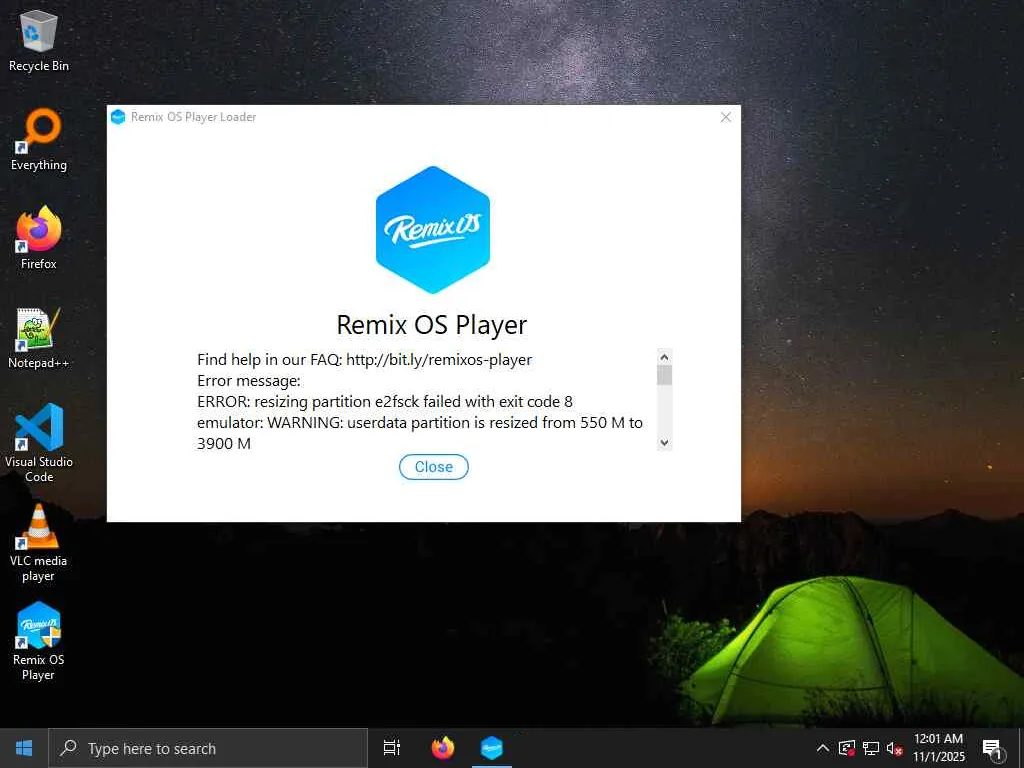Click the Remix OS hexagon logo

point(433,230)
